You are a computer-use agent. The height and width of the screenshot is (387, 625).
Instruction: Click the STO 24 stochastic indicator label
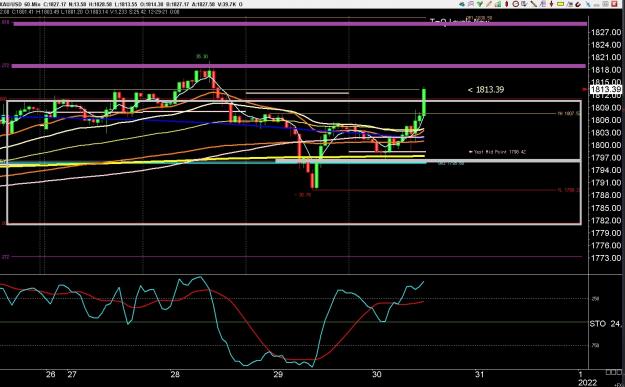[x=606, y=324]
